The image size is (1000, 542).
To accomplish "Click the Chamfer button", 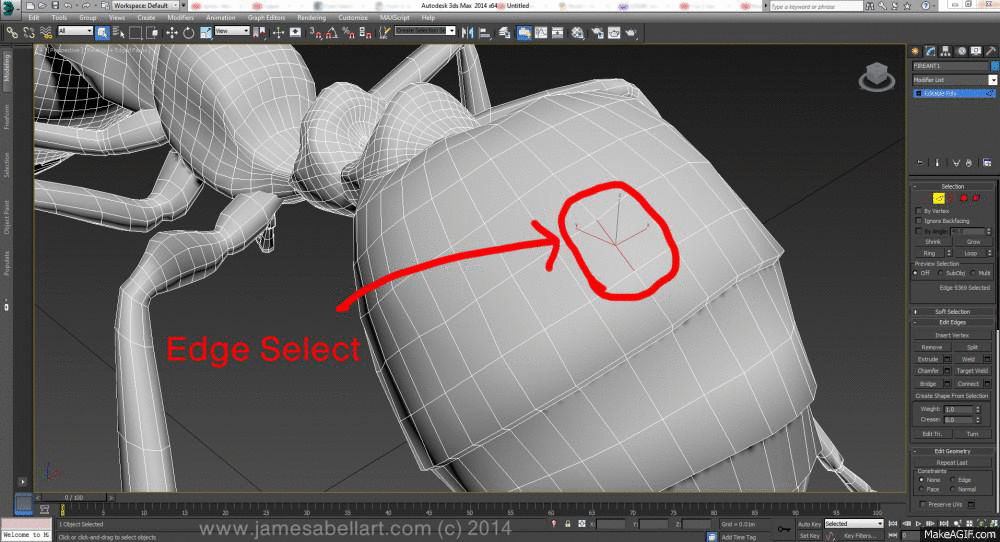I will click(x=929, y=370).
